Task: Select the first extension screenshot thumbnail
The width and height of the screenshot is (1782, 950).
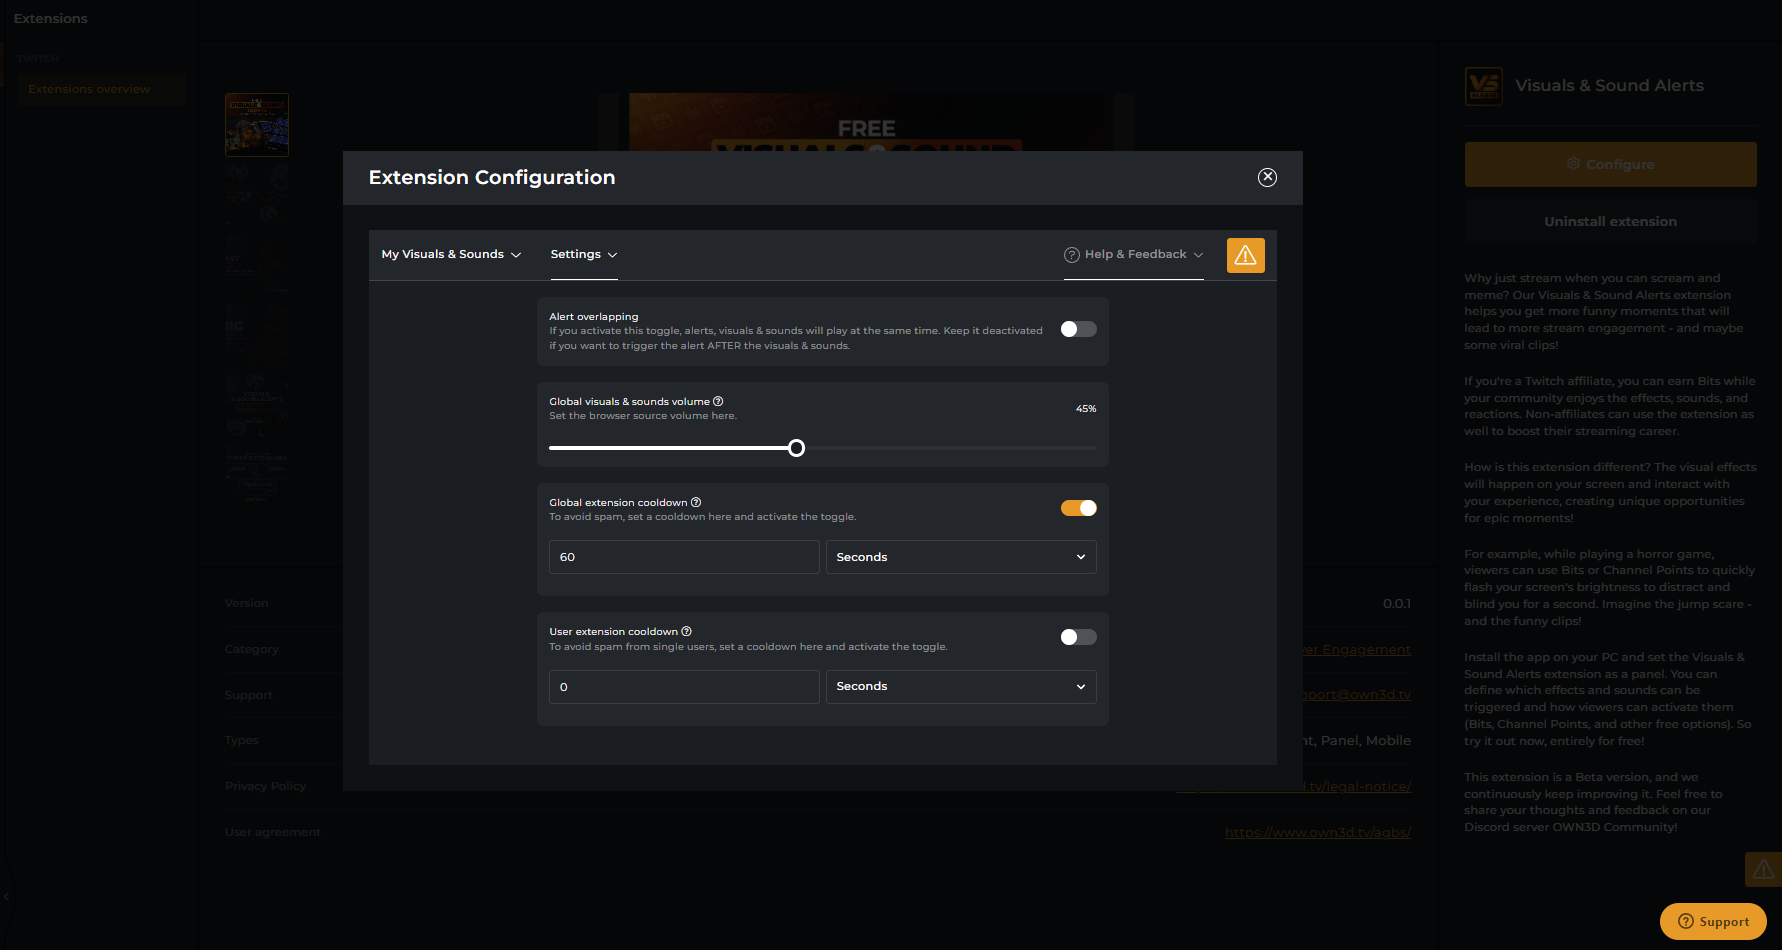Action: (257, 125)
